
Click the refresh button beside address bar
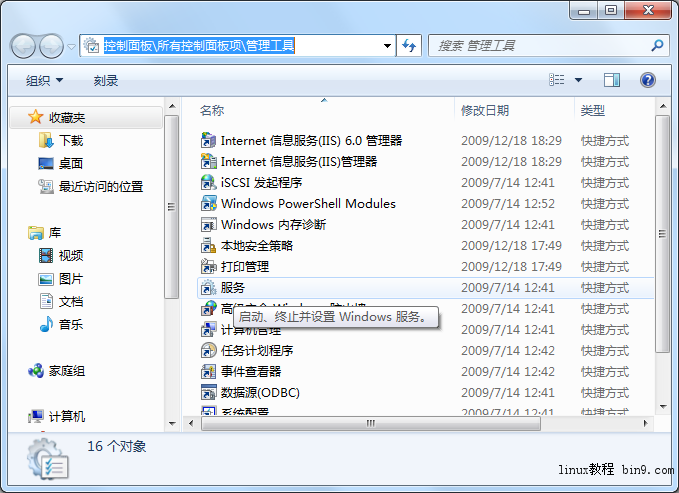tap(409, 45)
